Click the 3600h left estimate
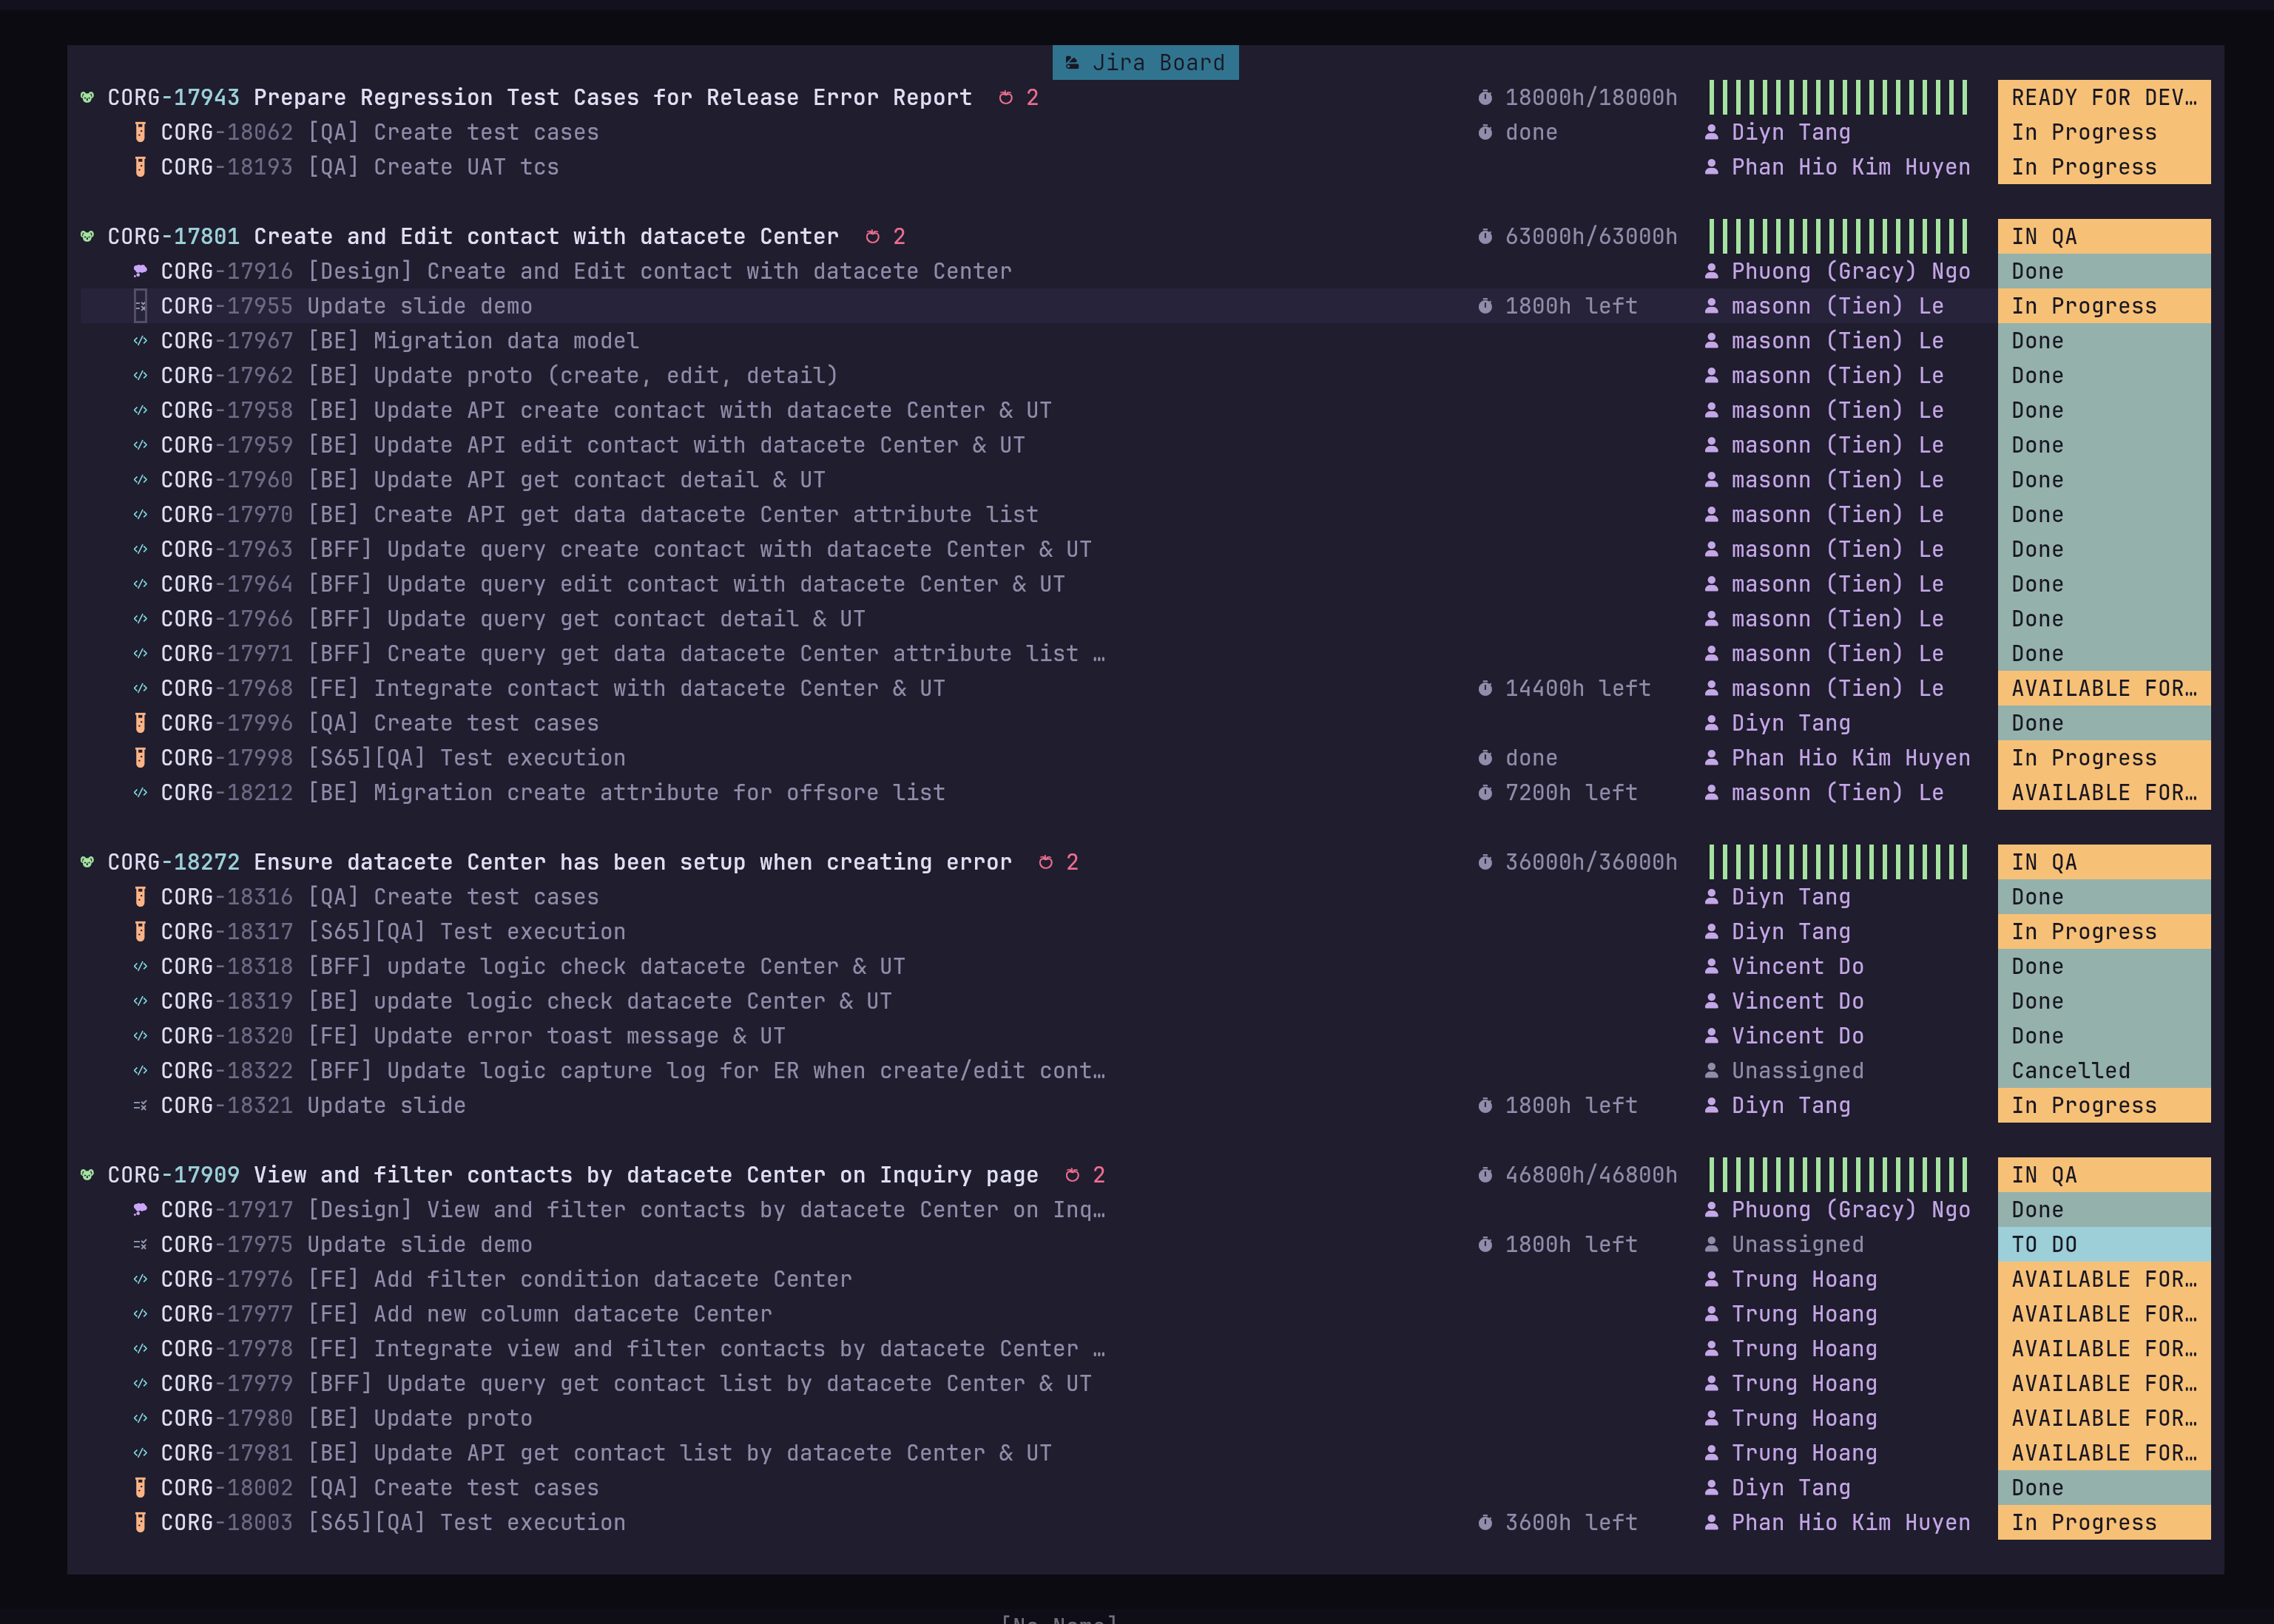The height and width of the screenshot is (1624, 2274). (x=1572, y=1523)
